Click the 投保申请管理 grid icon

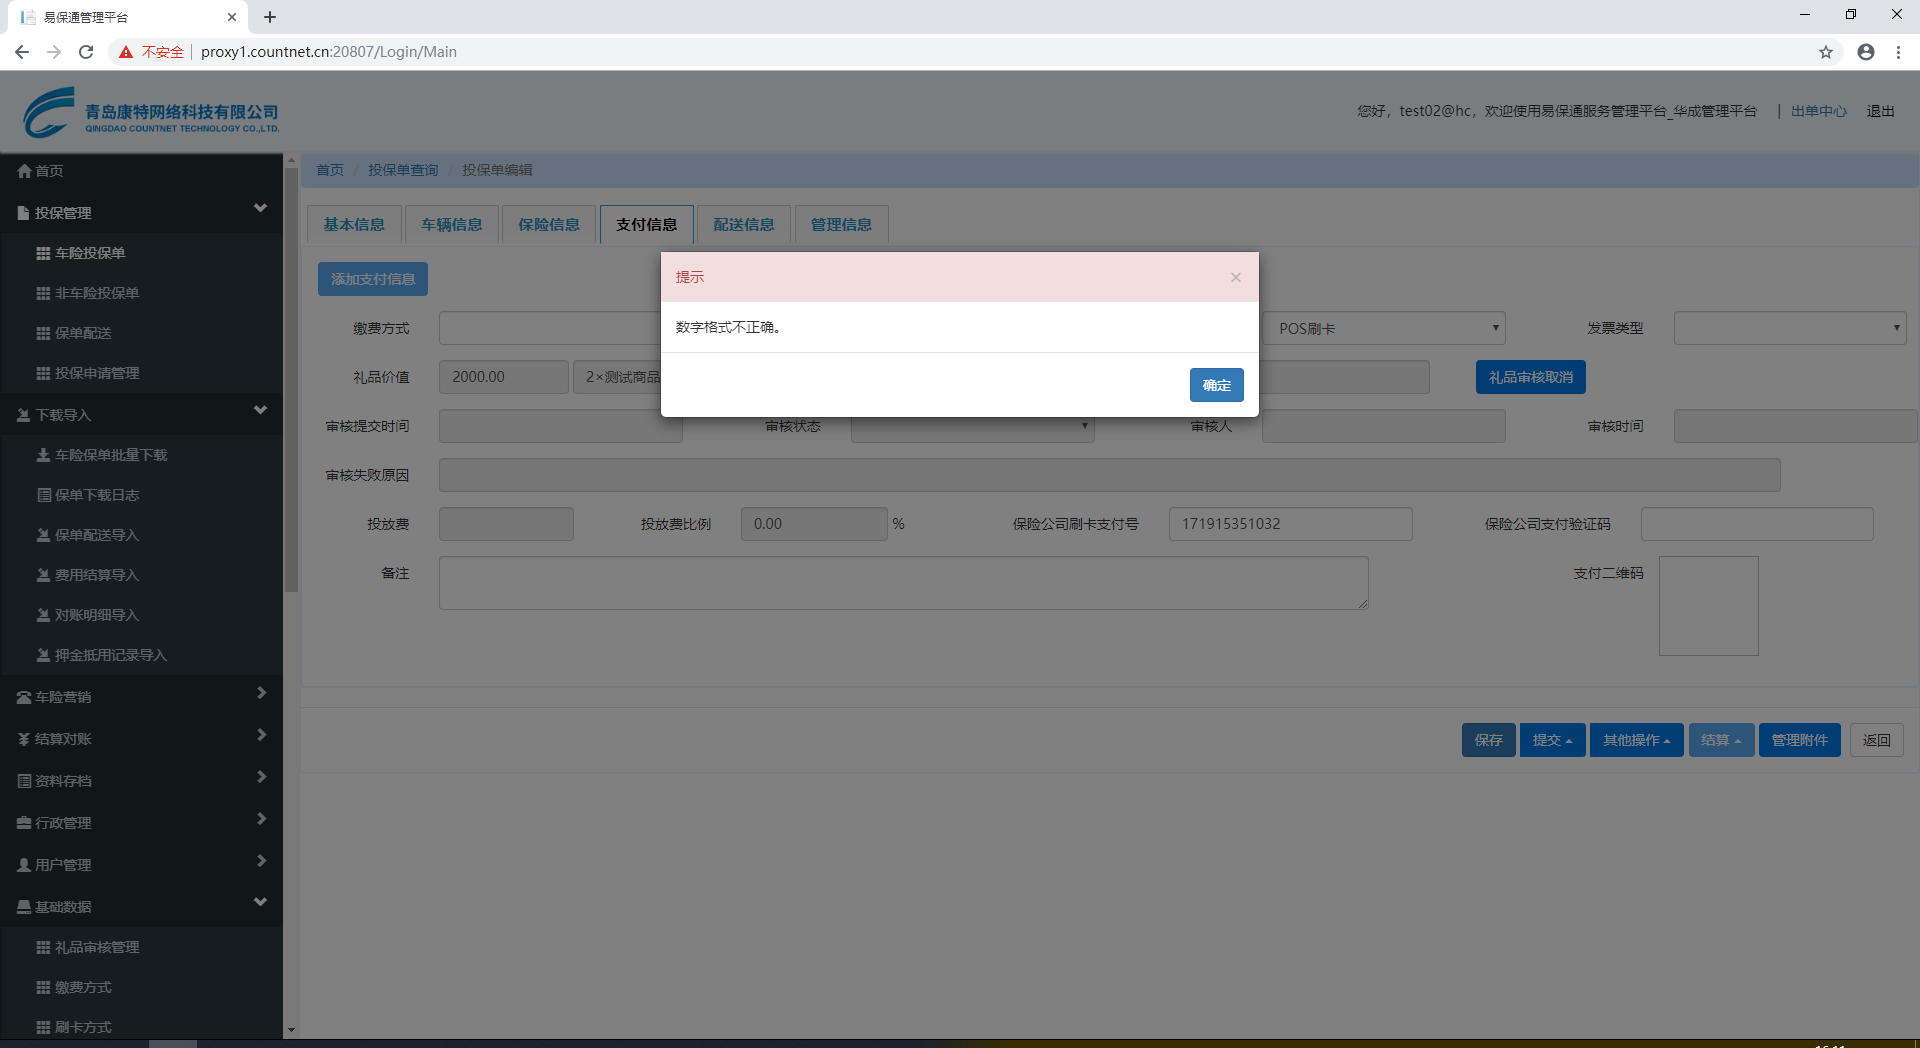pos(43,373)
